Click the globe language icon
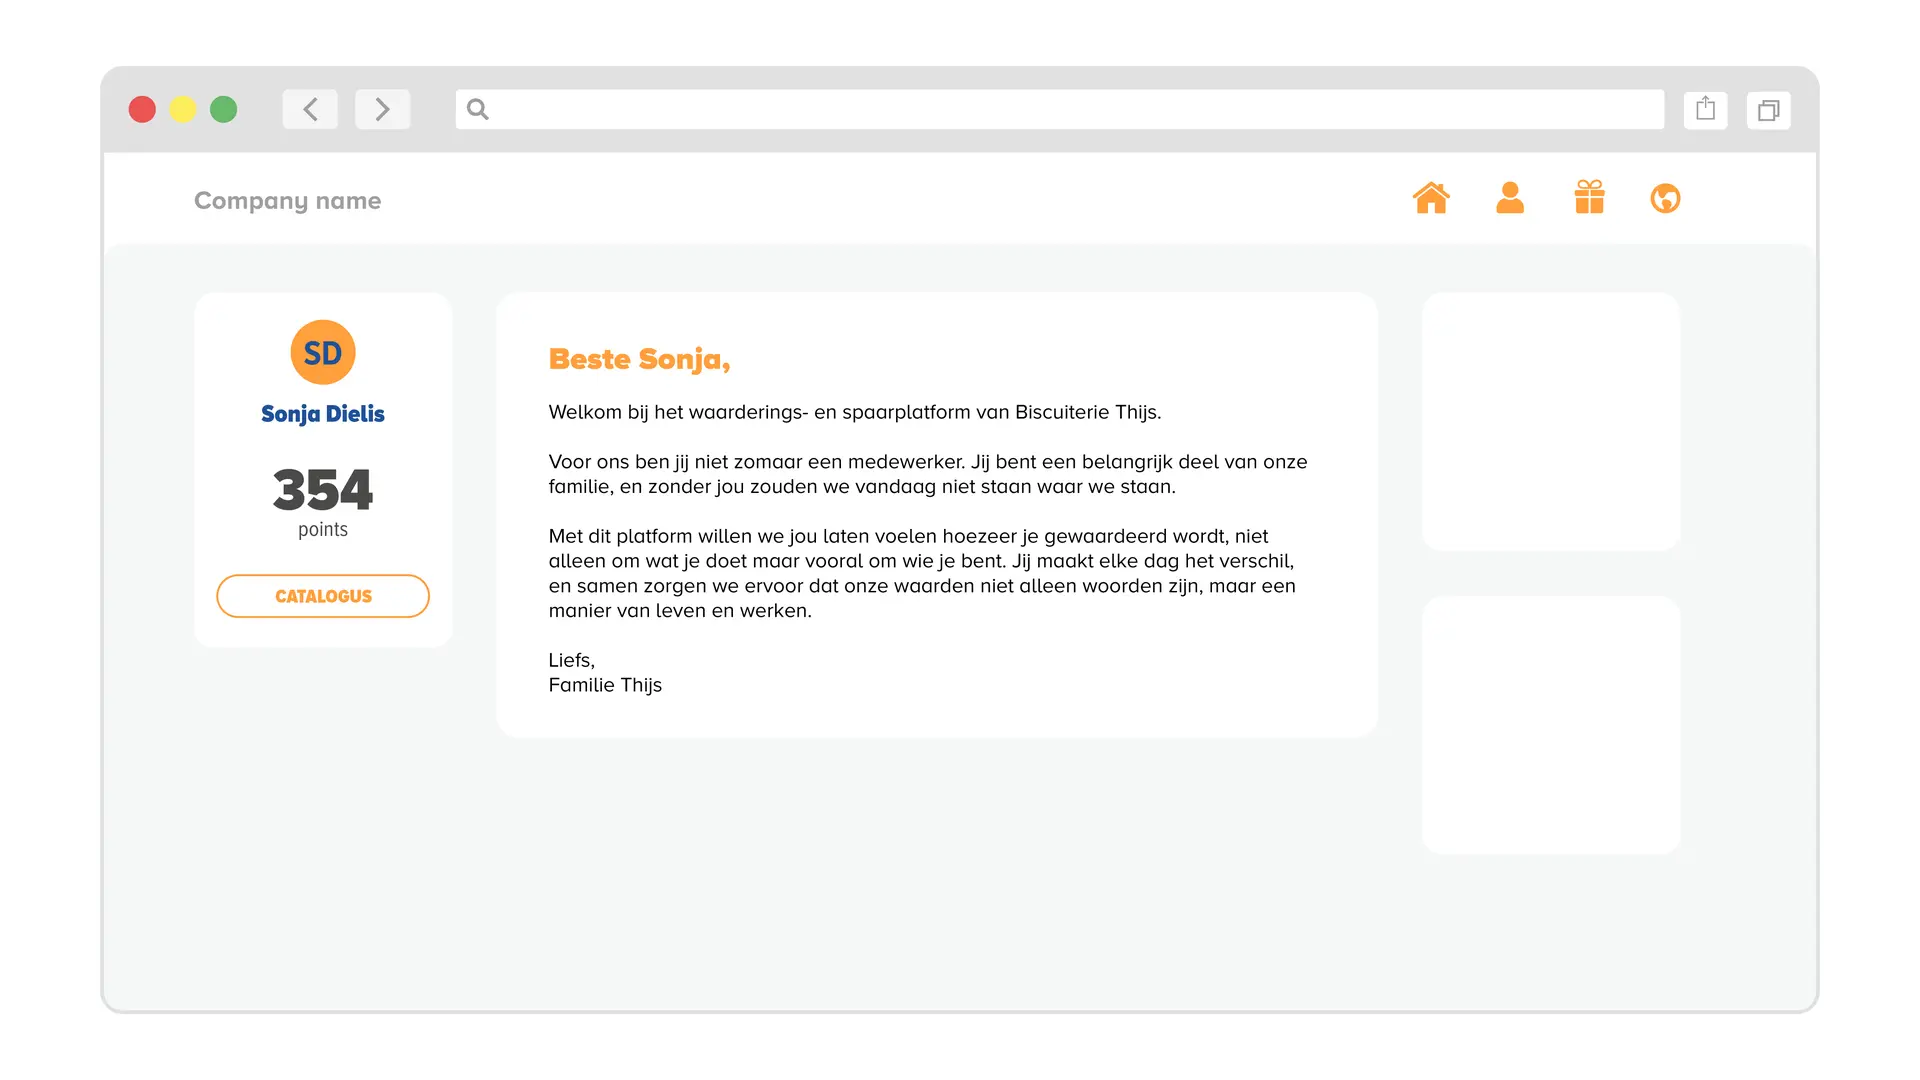 [1665, 199]
